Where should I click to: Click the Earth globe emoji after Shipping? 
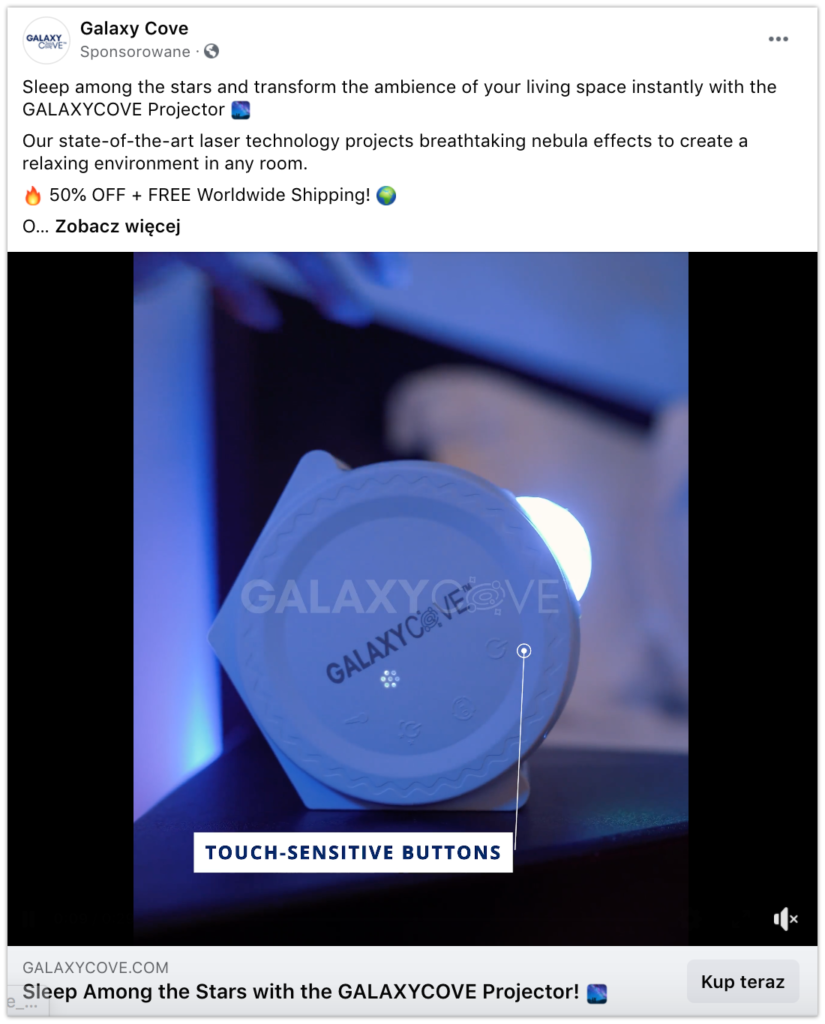point(386,195)
